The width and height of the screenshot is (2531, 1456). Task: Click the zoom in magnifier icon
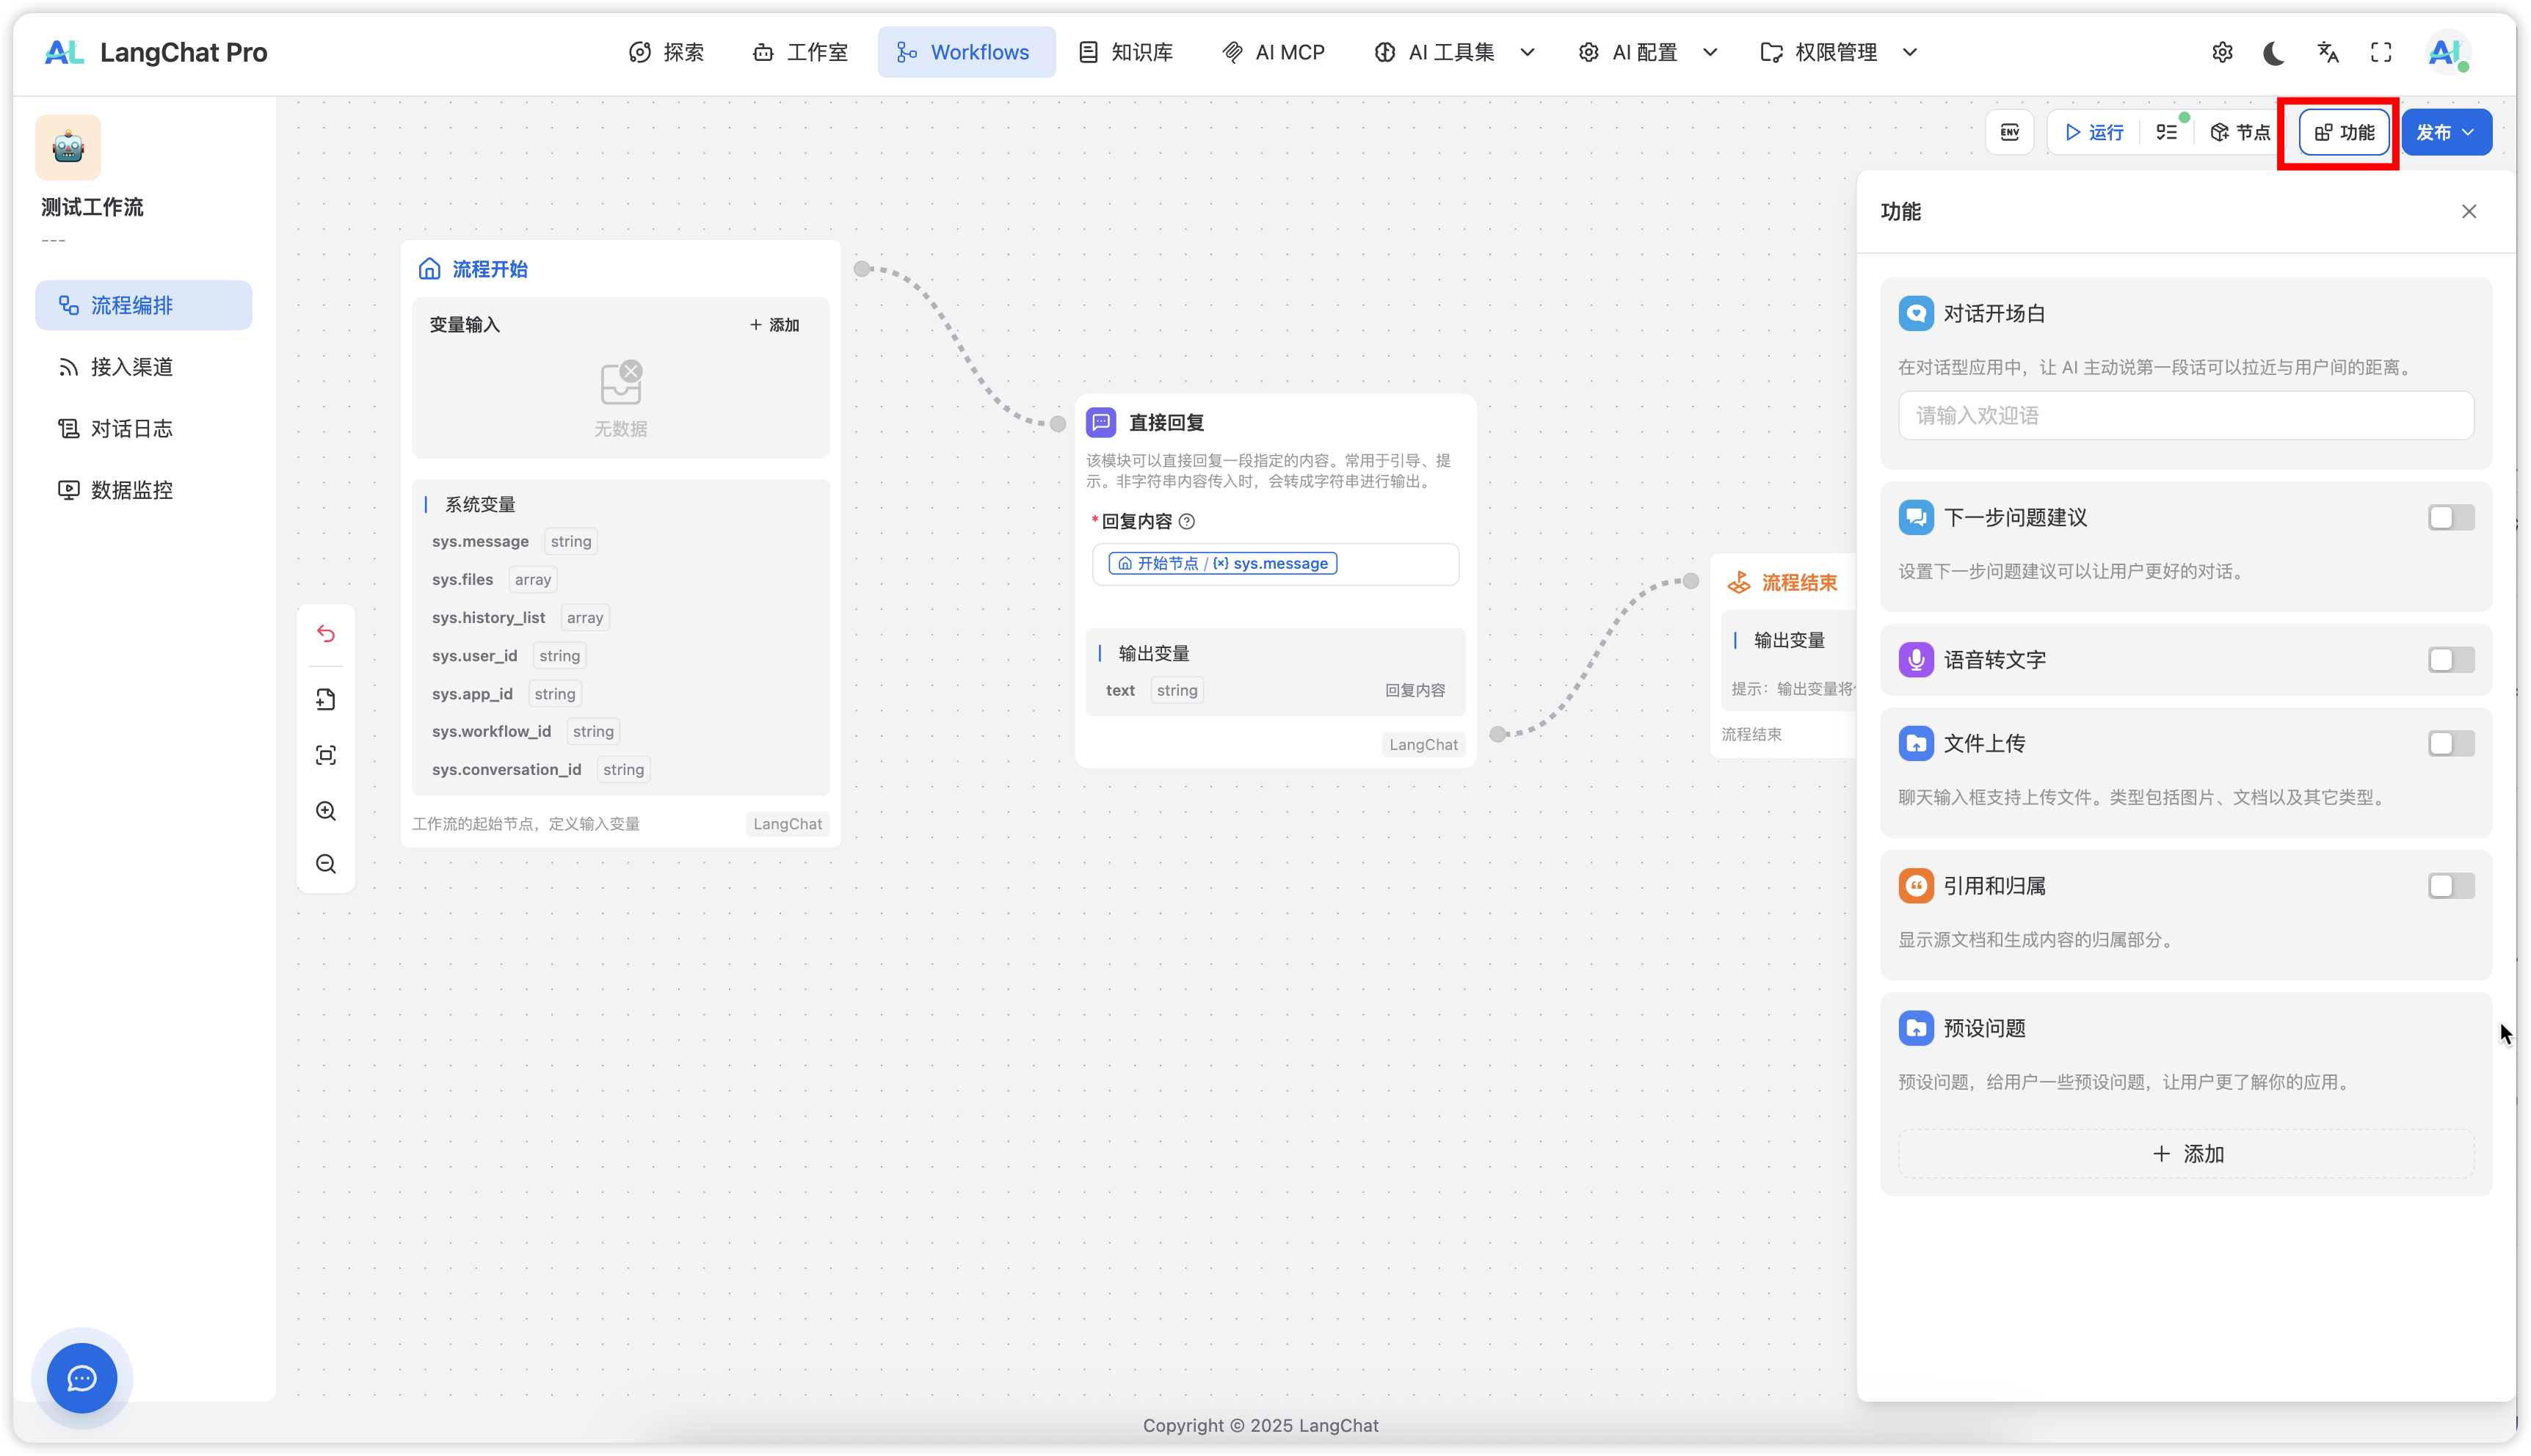coord(326,811)
